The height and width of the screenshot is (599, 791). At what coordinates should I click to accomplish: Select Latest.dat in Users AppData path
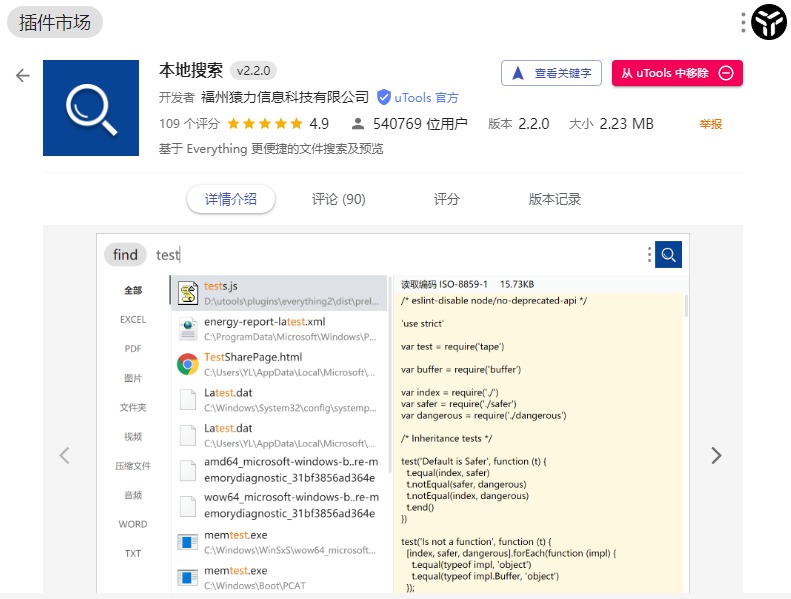tap(279, 435)
